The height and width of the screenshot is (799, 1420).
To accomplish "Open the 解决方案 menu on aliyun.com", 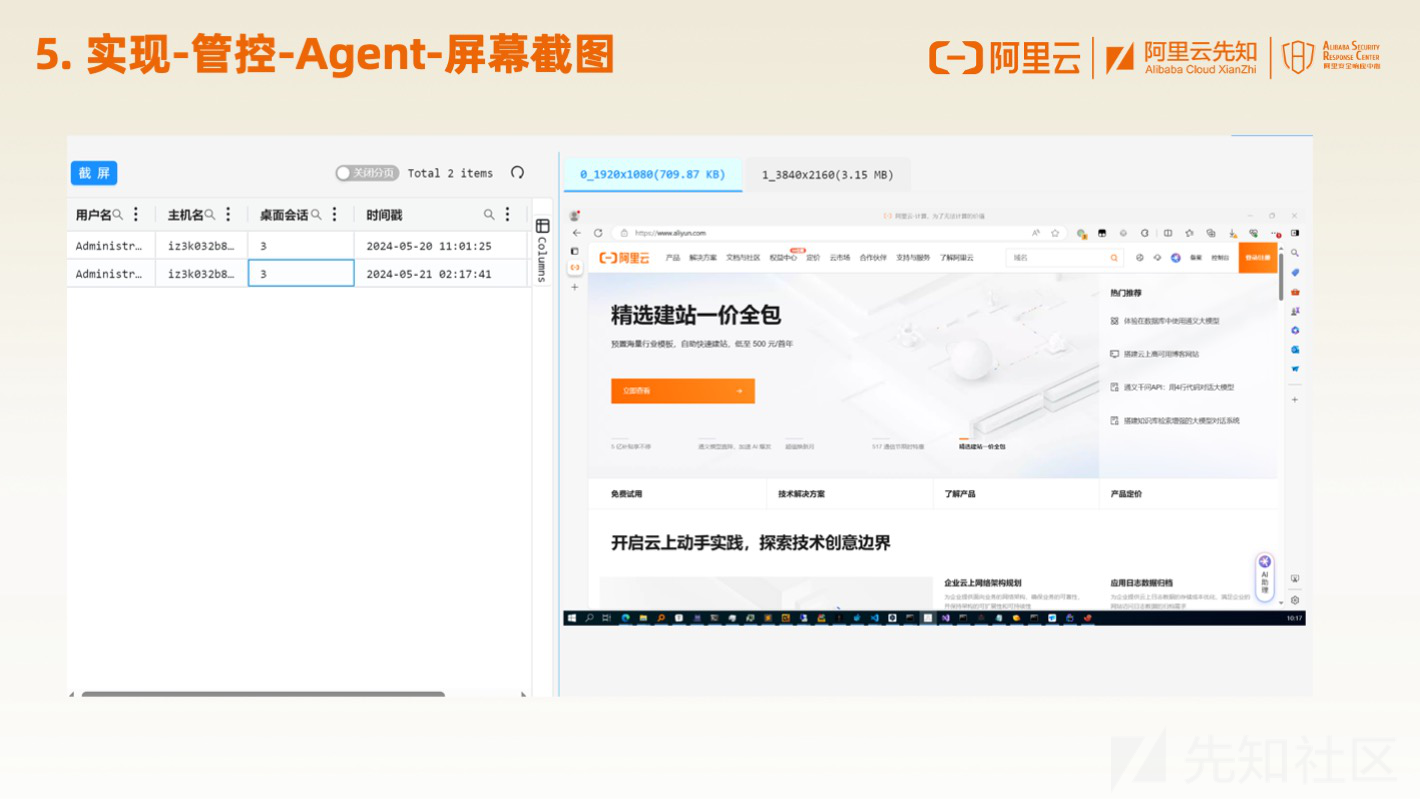I will point(703,257).
